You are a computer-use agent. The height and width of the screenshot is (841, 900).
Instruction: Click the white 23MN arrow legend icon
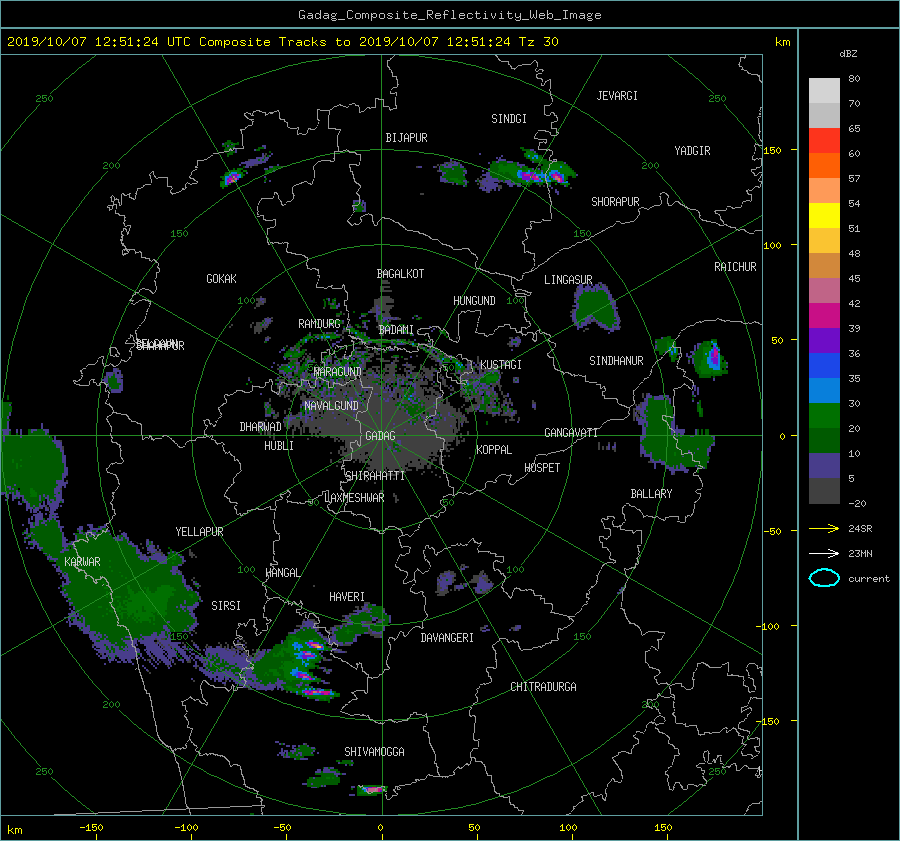click(824, 554)
